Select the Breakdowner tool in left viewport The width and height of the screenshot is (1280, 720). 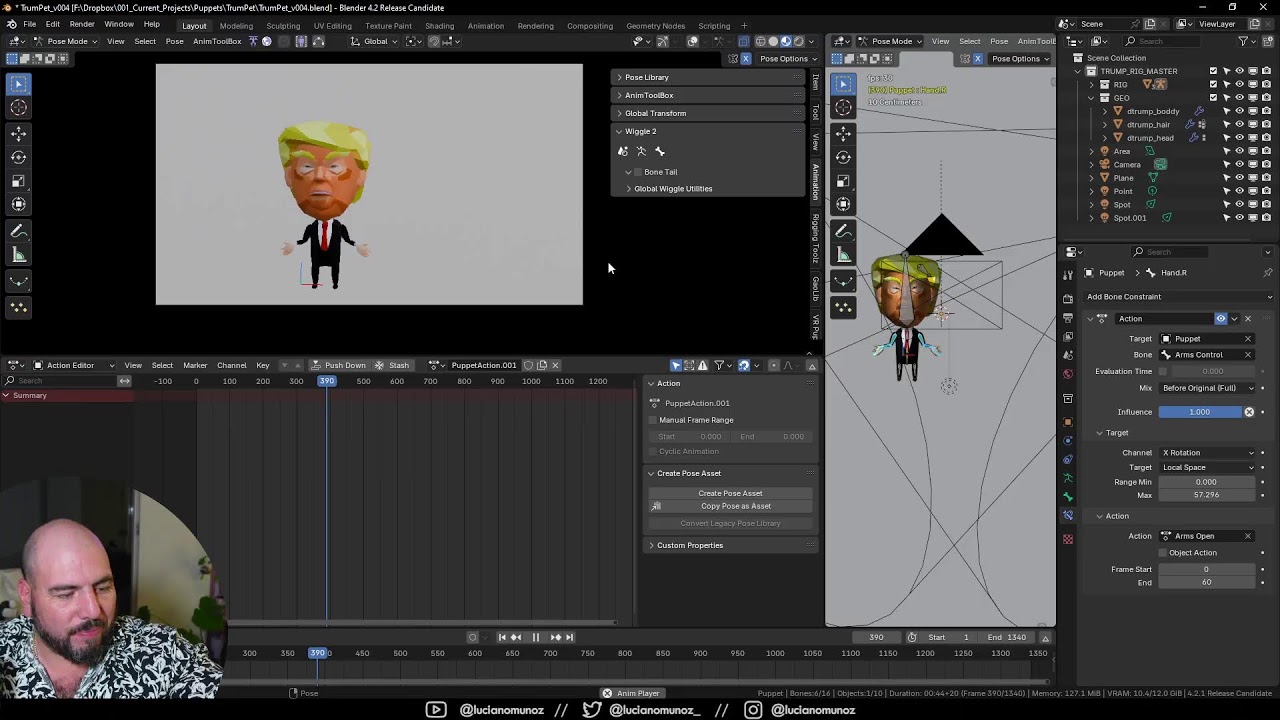click(x=19, y=283)
